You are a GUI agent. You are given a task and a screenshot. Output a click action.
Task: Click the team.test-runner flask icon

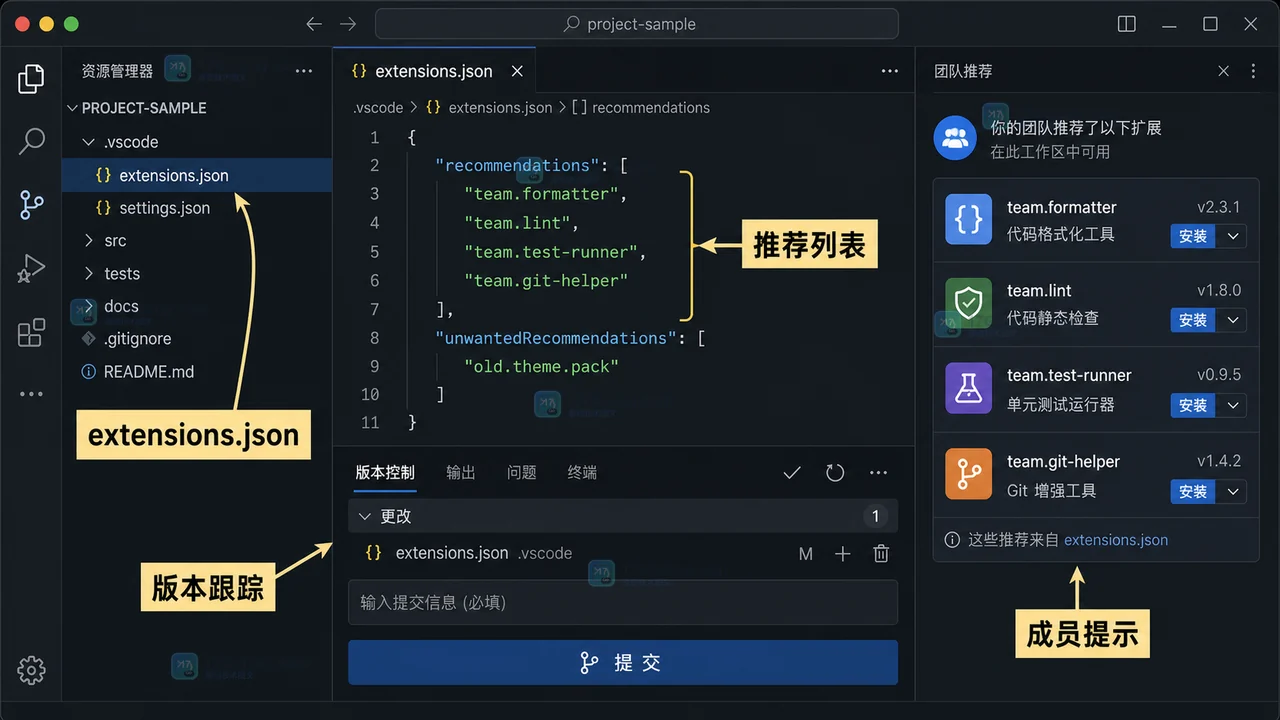[x=968, y=388]
